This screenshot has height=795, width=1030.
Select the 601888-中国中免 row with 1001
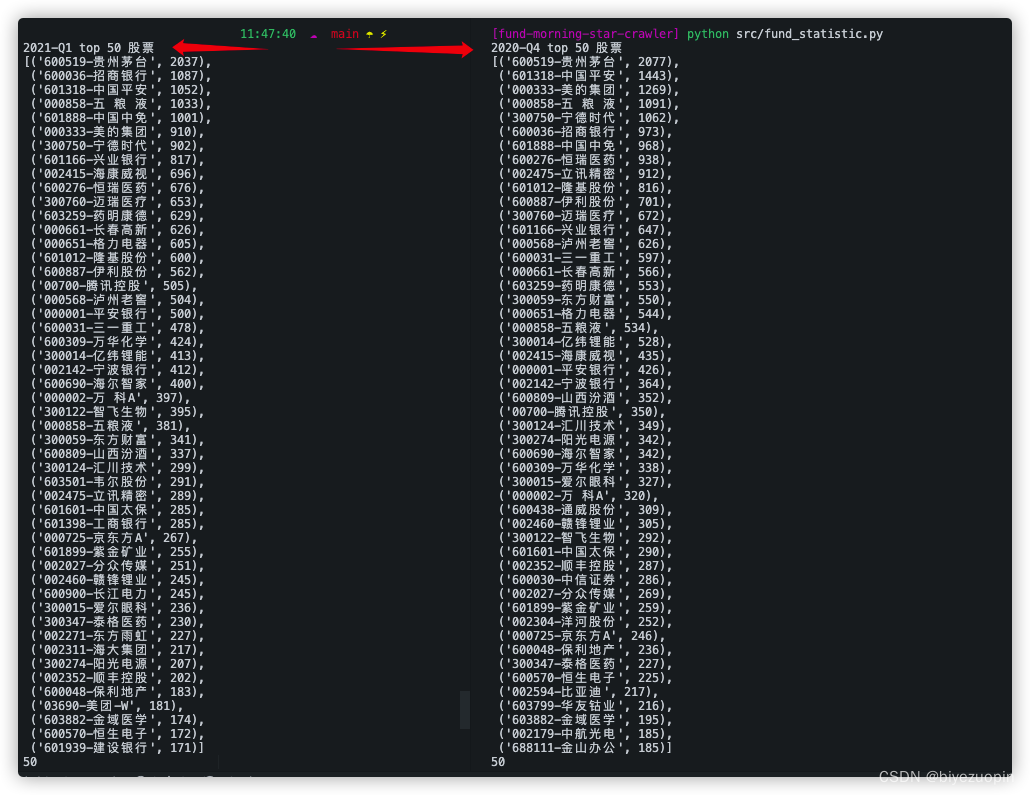pos(121,118)
